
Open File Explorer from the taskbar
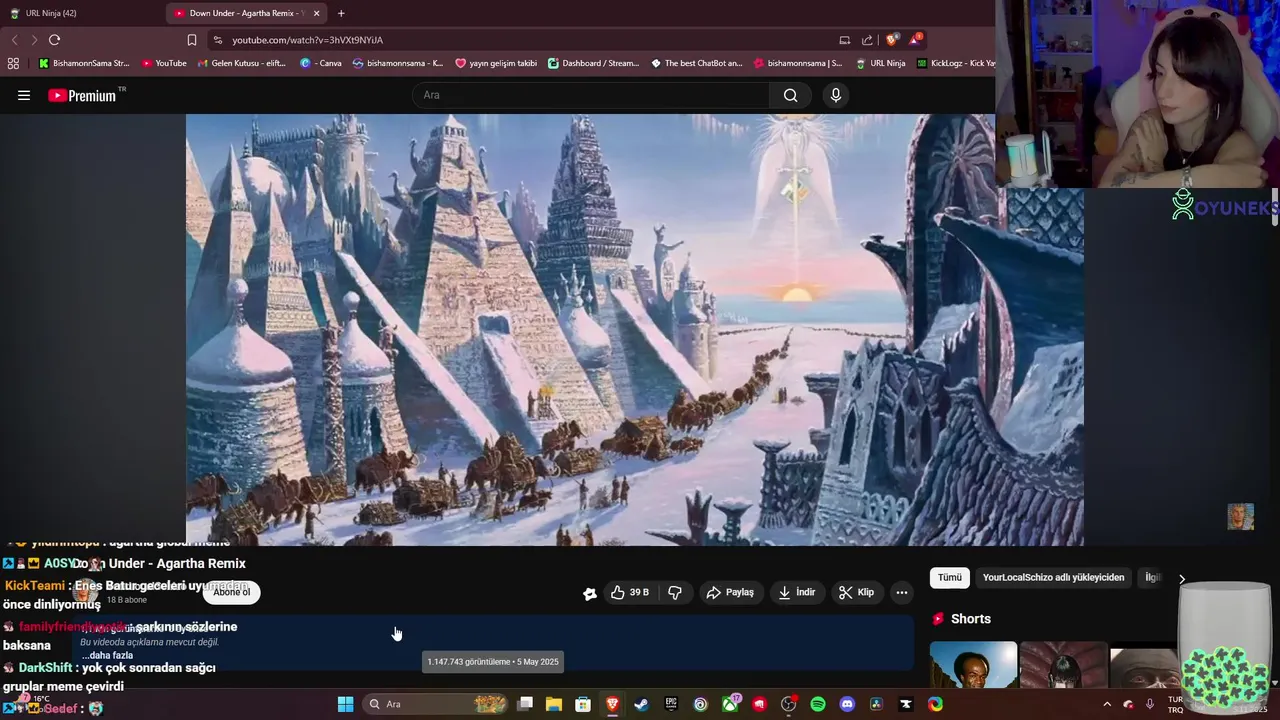554,704
